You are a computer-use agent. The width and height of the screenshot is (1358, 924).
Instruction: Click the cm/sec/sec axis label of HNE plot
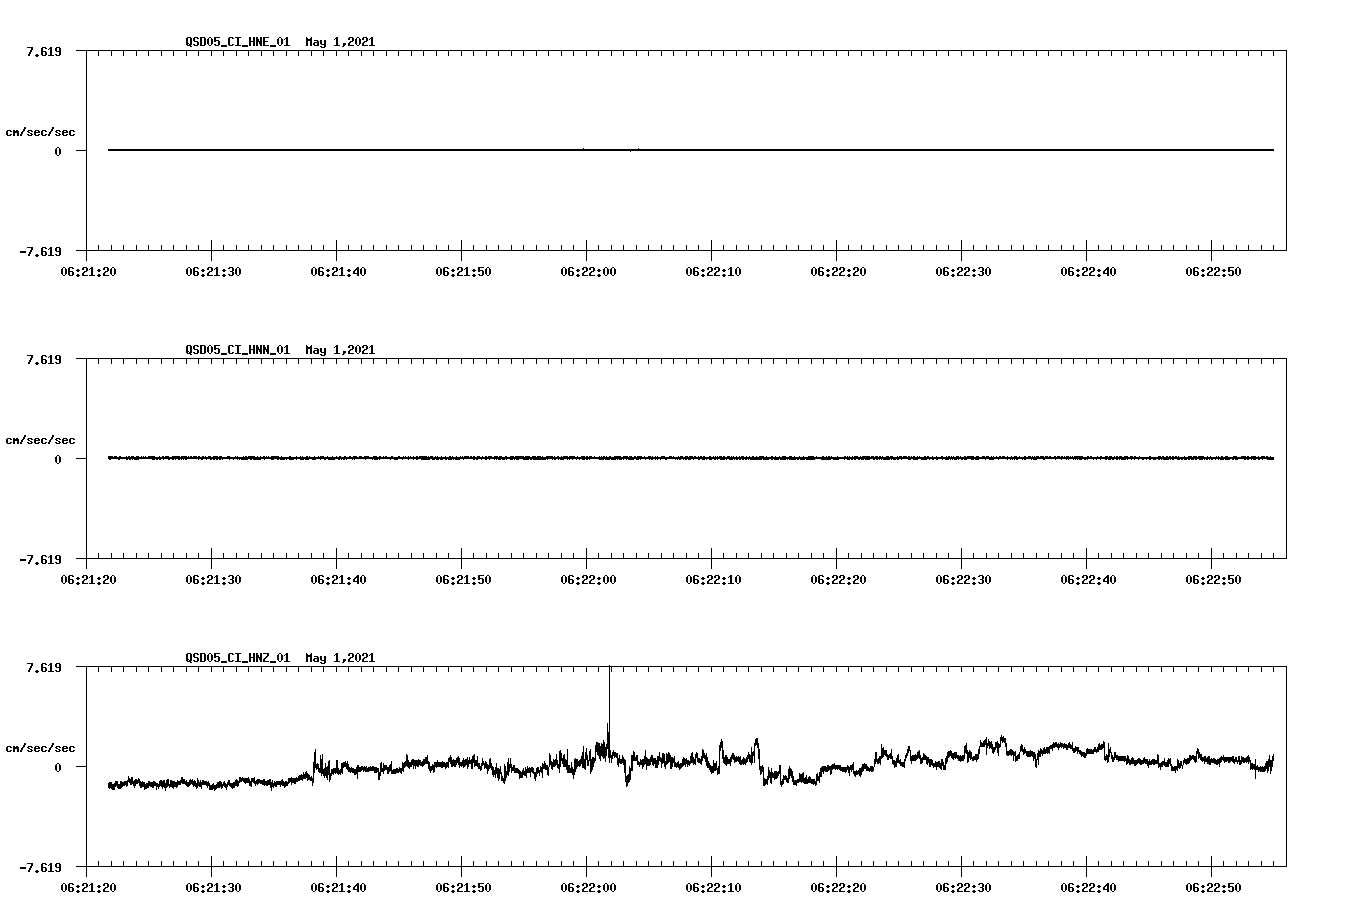41,131
